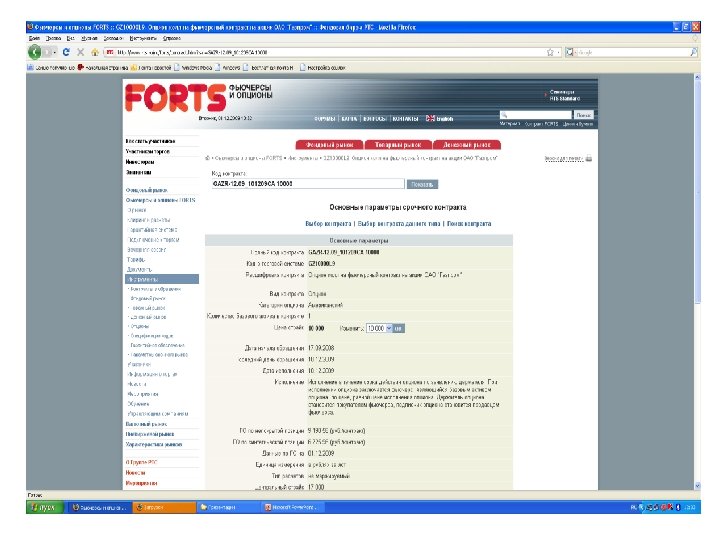Open the History menu in menu bar
This screenshot has width=720, height=540.
click(89, 39)
